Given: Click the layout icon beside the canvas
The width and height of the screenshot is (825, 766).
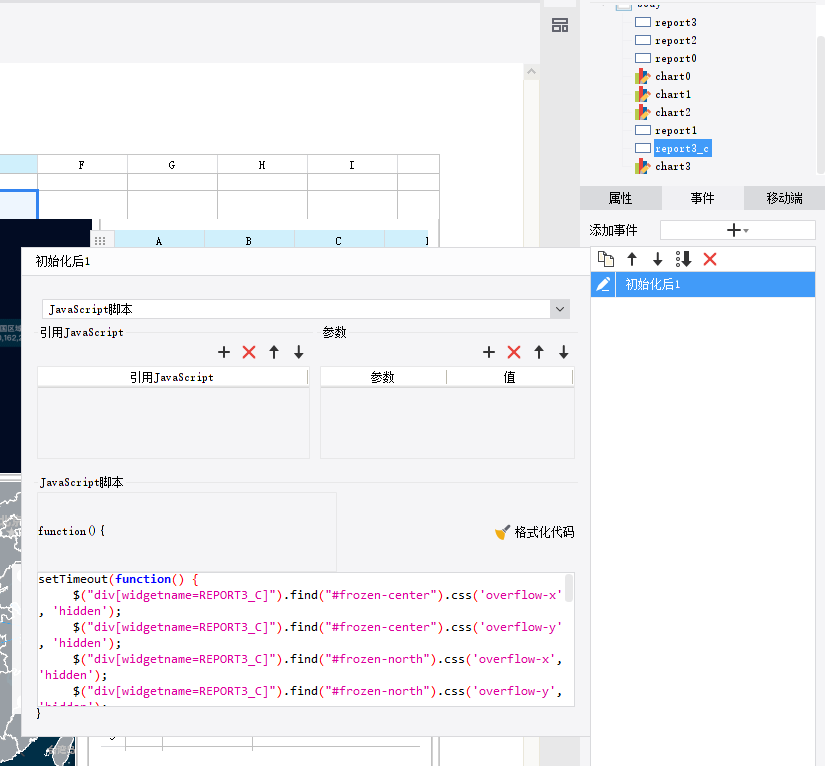Looking at the screenshot, I should (560, 25).
